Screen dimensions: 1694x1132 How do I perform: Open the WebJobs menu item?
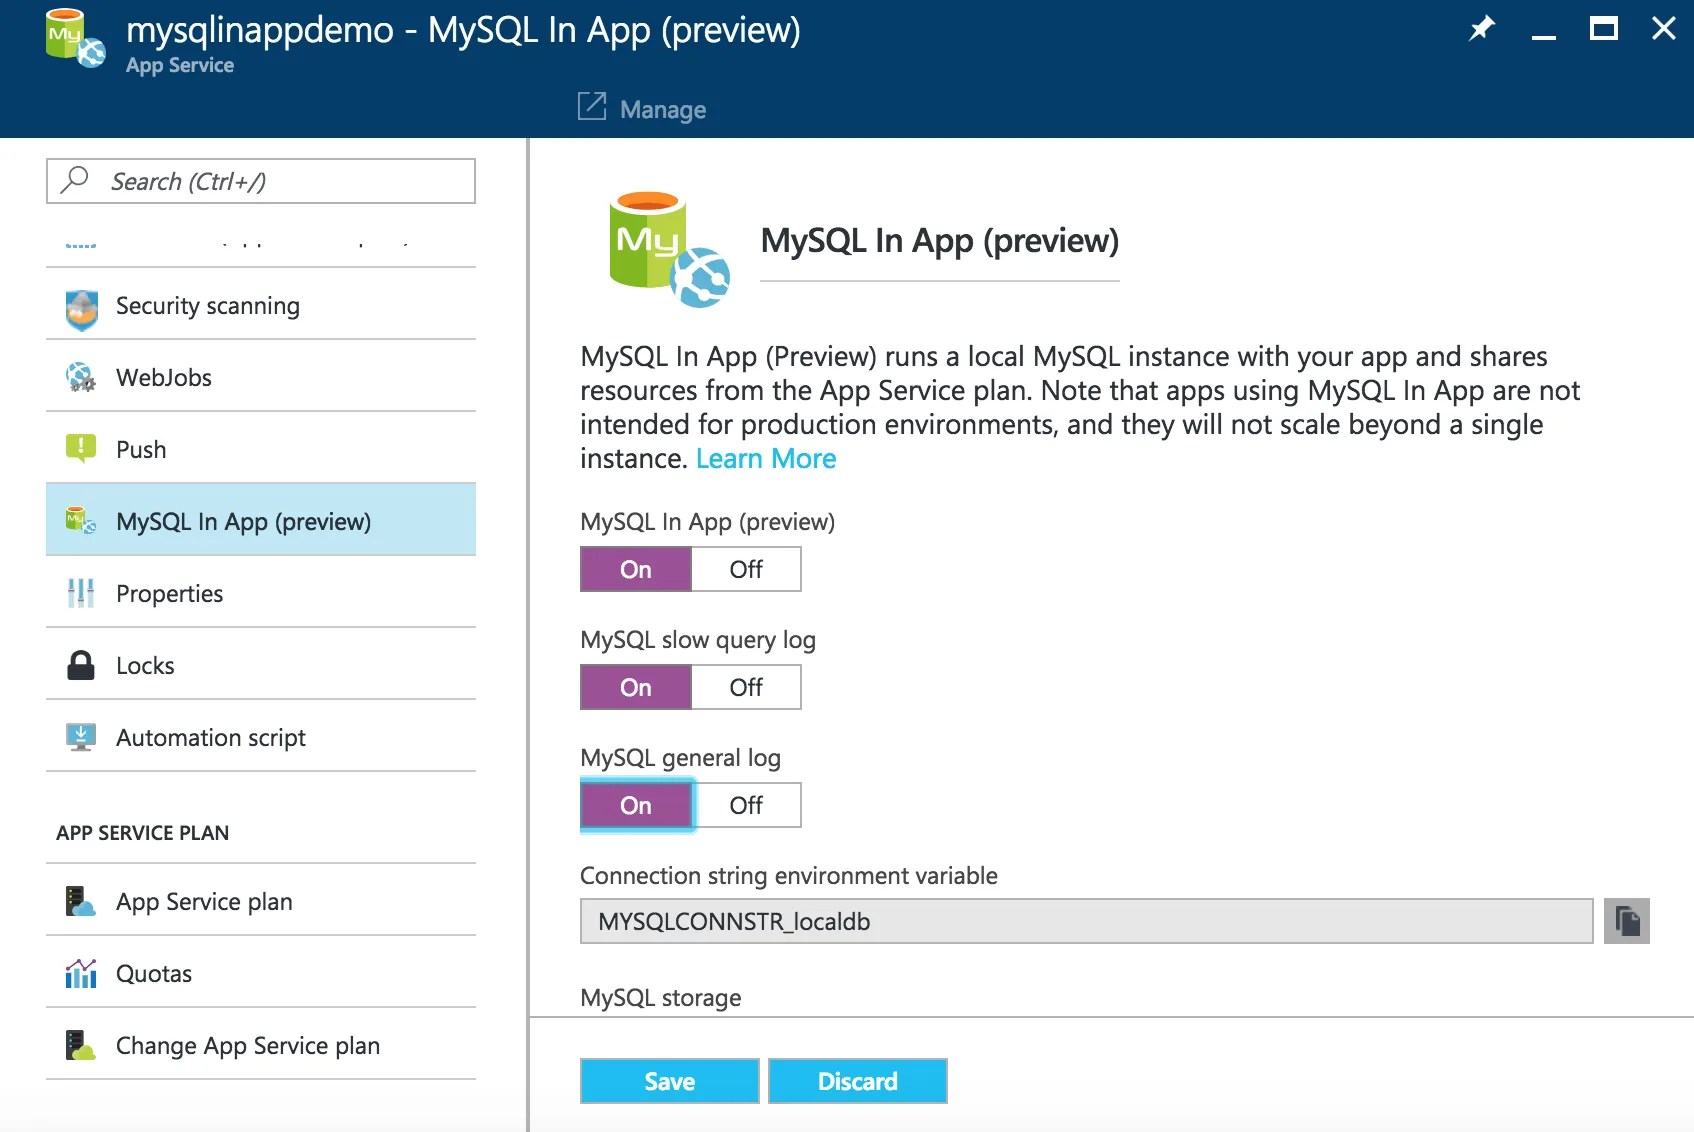(261, 377)
